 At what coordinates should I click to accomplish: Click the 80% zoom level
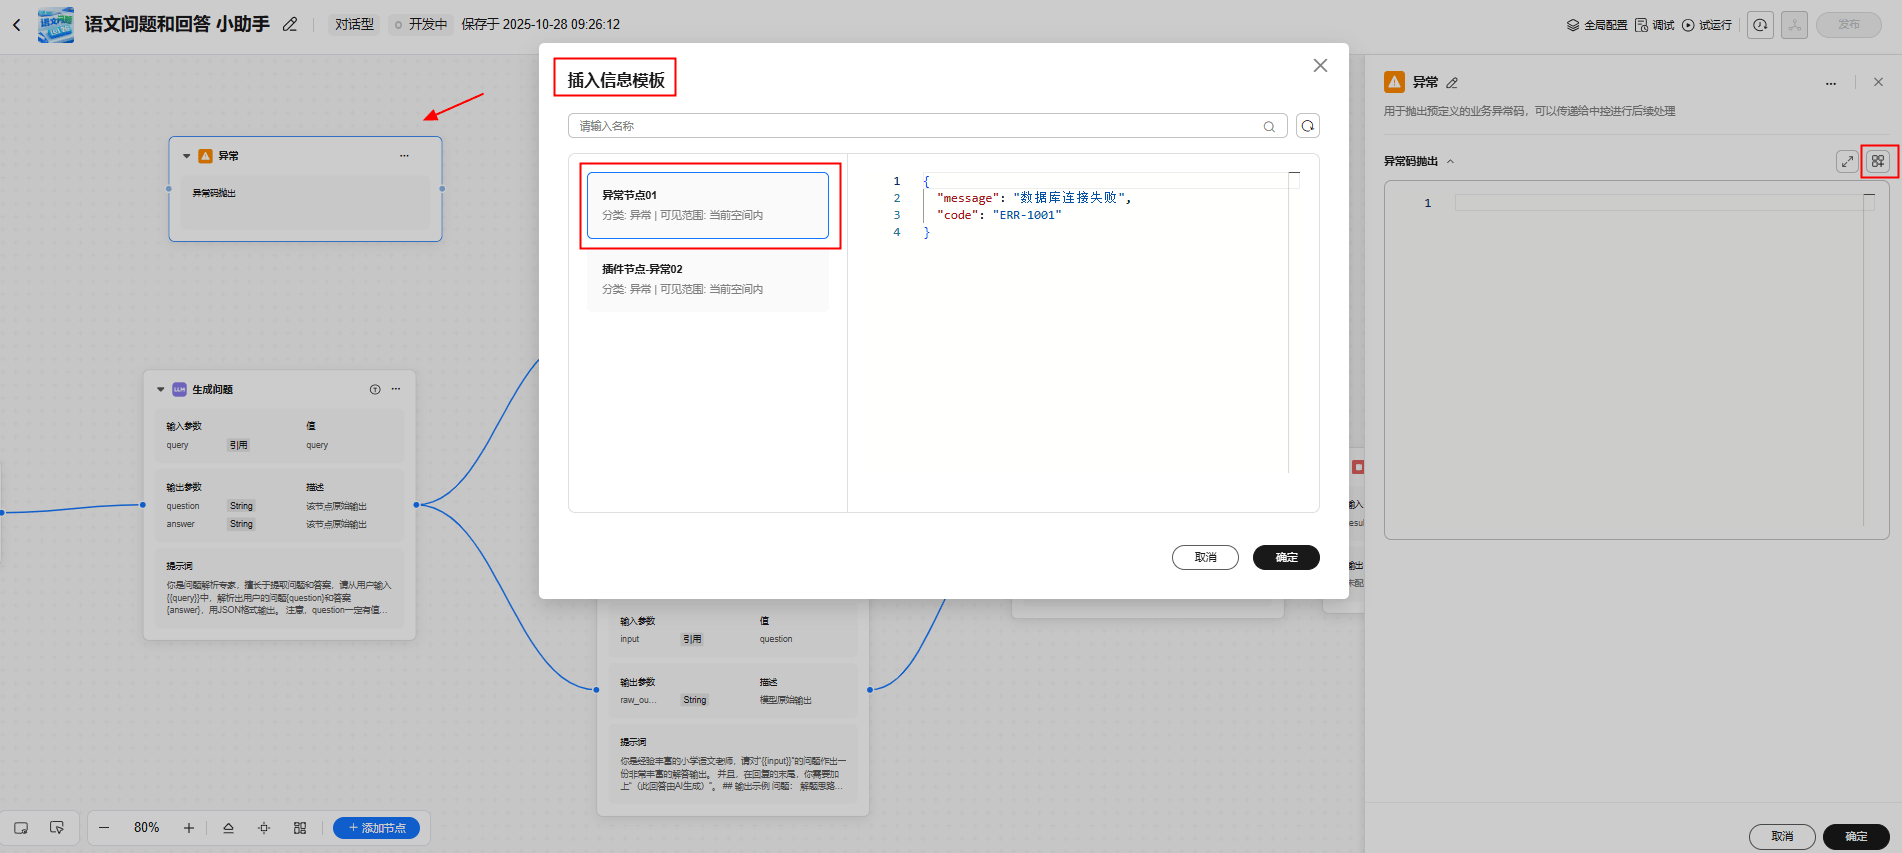pyautogui.click(x=146, y=828)
